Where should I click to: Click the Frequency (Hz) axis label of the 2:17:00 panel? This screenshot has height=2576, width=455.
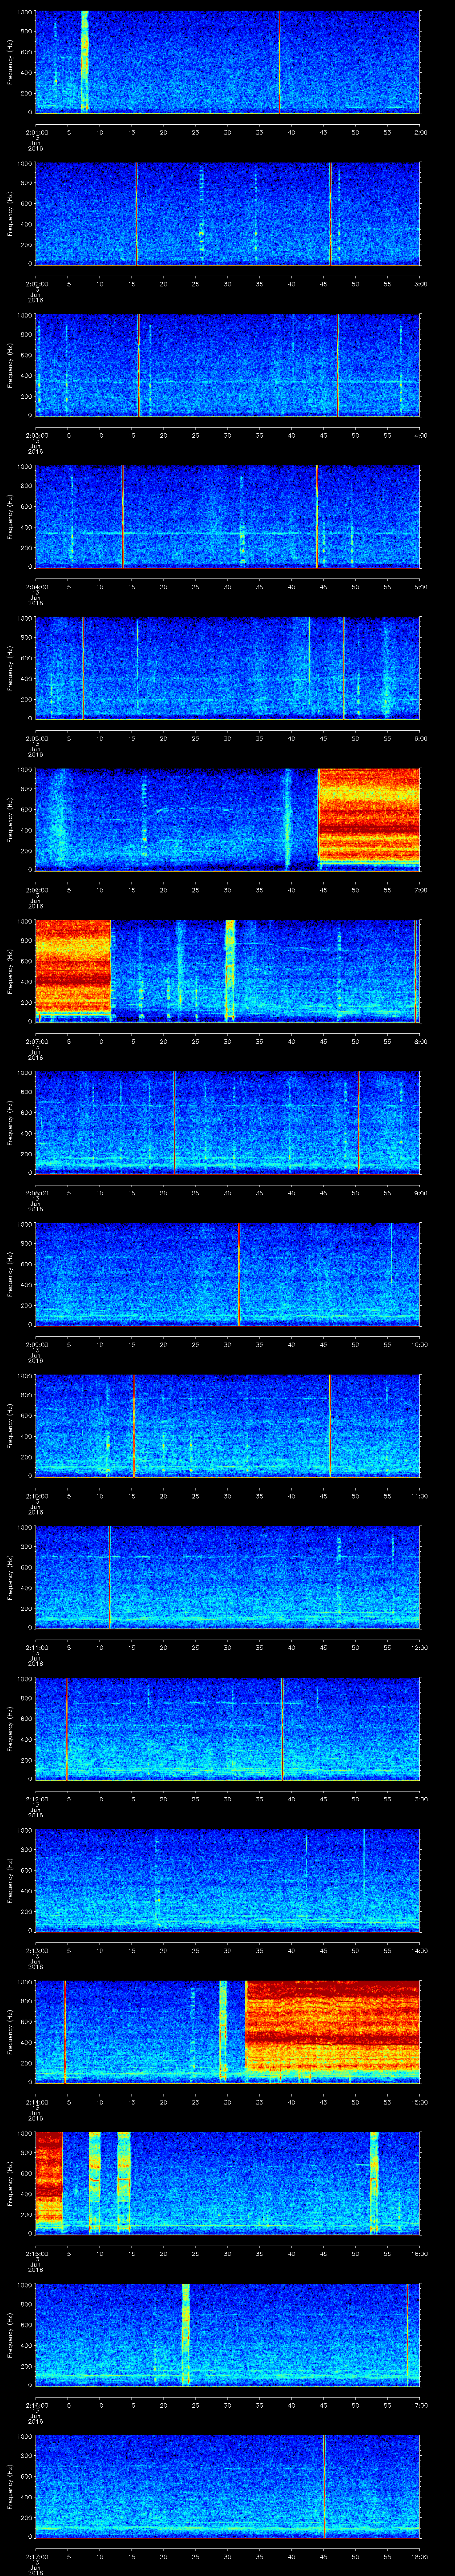[x=11, y=2485]
